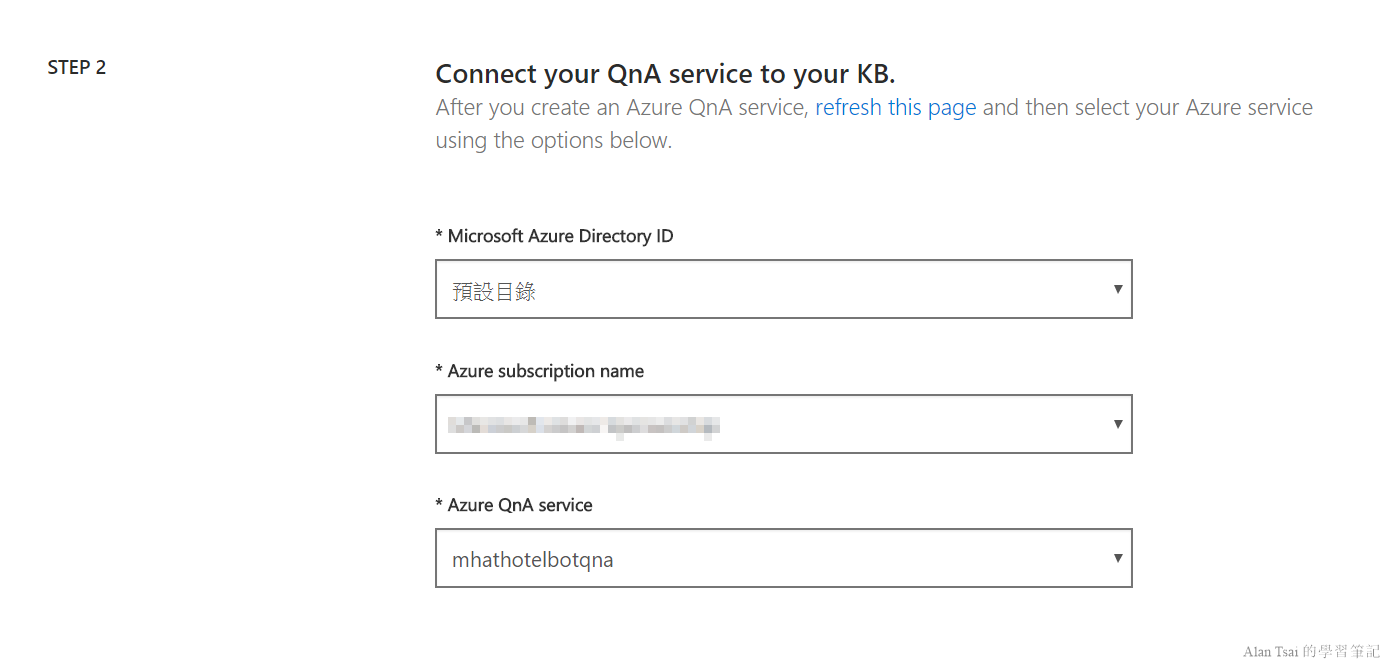Click the required asterisk beside Azure QnA service

pos(439,506)
